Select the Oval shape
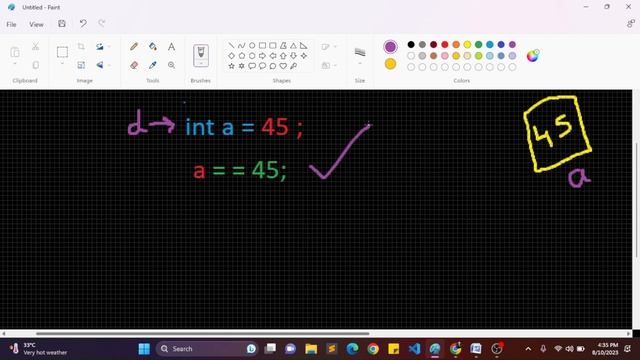The height and width of the screenshot is (360, 640). click(x=252, y=45)
